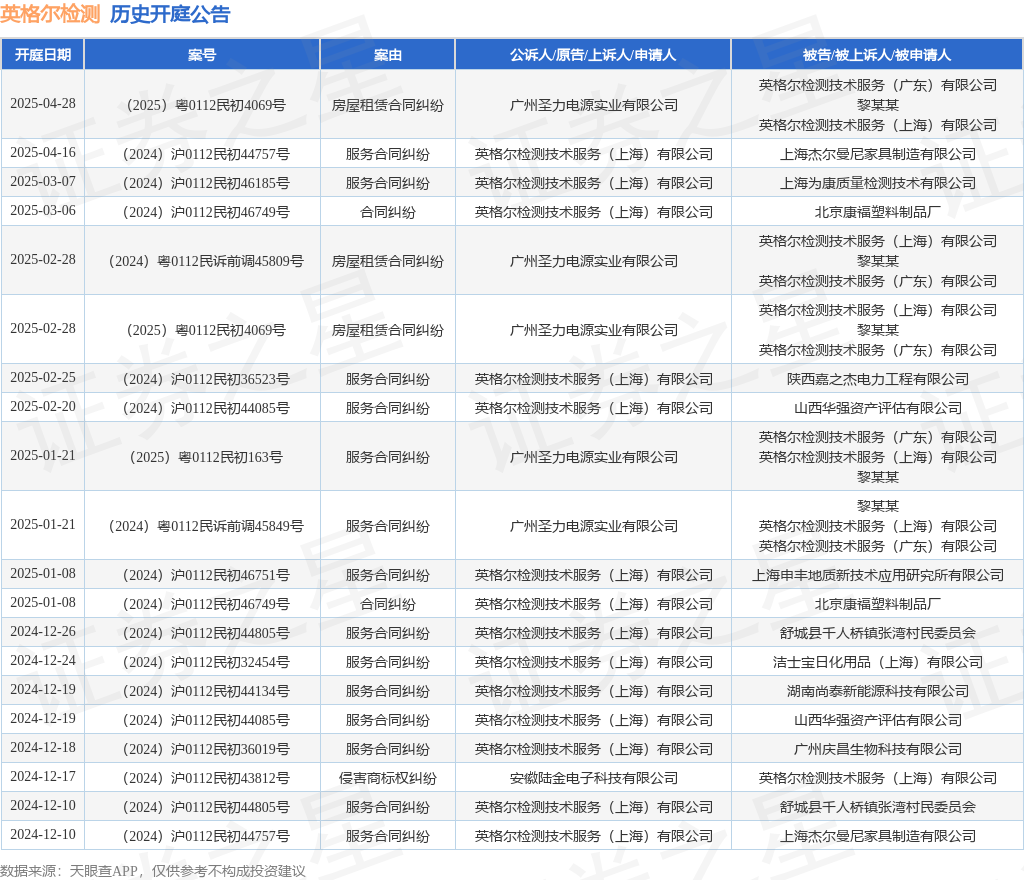Click the 案号 column header
The height and width of the screenshot is (880, 1024).
click(x=202, y=55)
